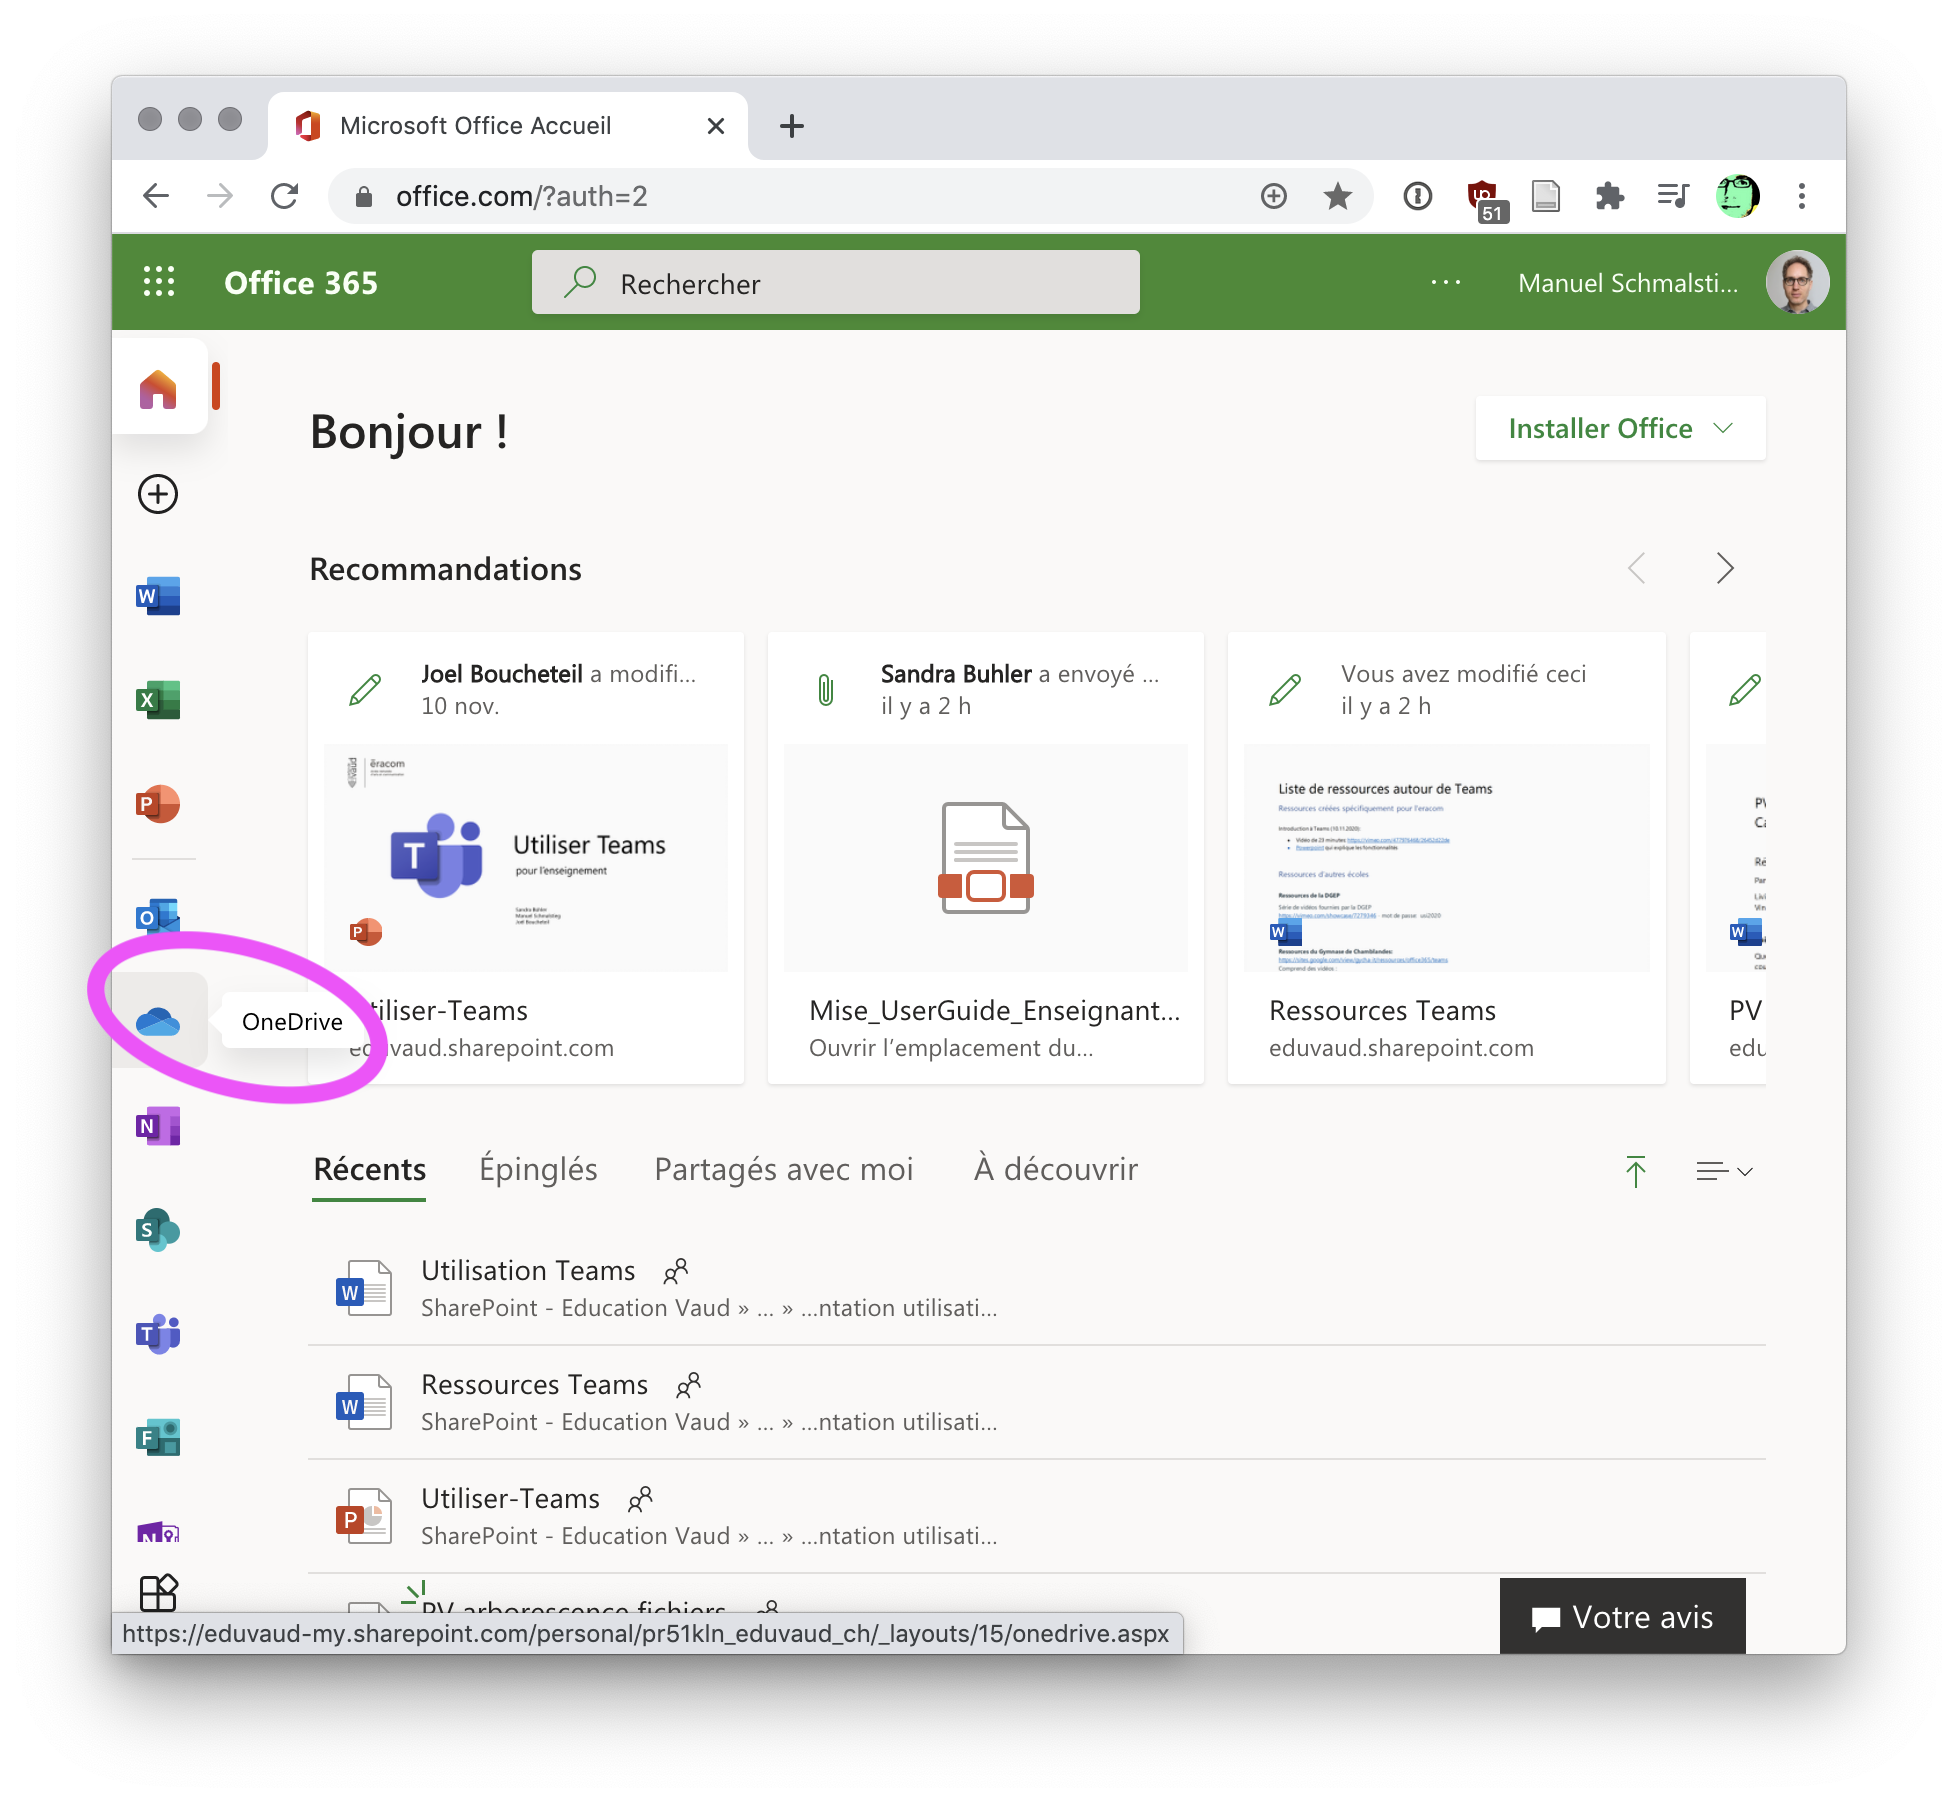The height and width of the screenshot is (1802, 1958).
Task: Open OneDrive from the sidebar
Action: coord(158,1021)
